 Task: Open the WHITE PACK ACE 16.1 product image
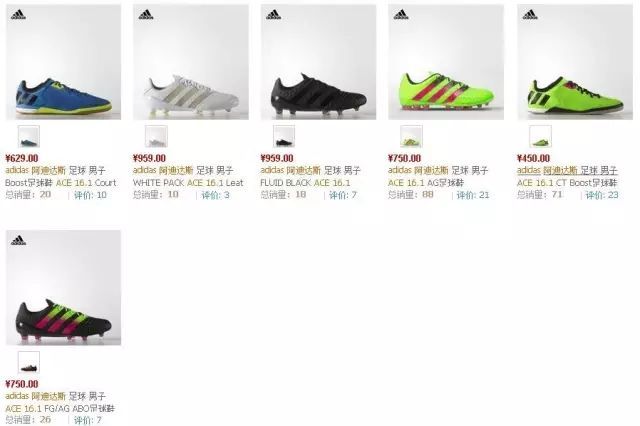(x=191, y=62)
